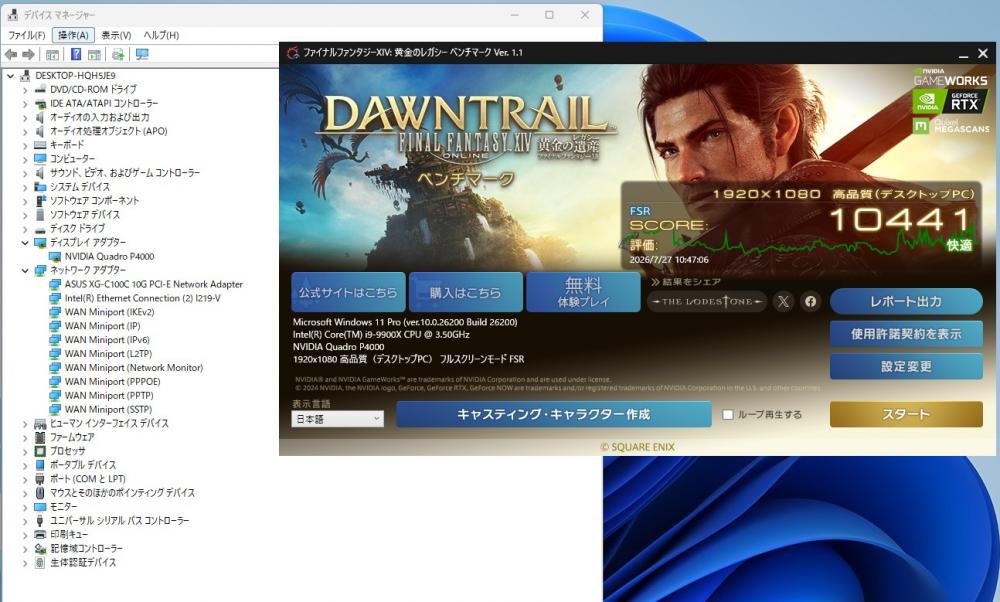Expand the ディスク ドライブ node
Screen dimensions: 1000x602
[x=26, y=228]
